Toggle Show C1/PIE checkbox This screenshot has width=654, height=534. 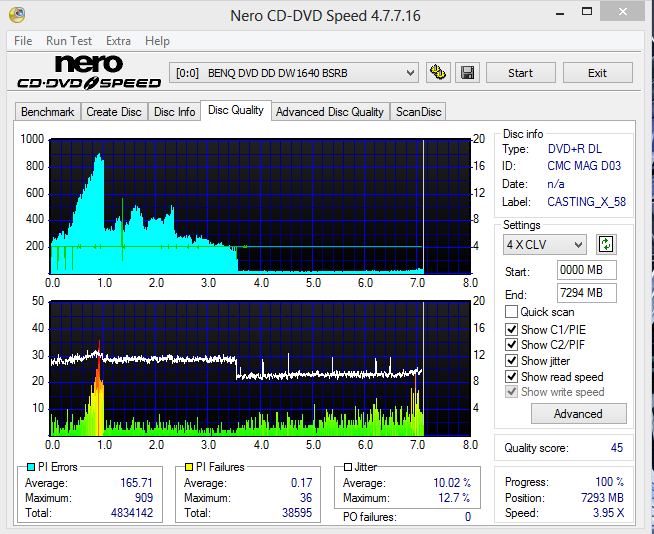[x=511, y=330]
